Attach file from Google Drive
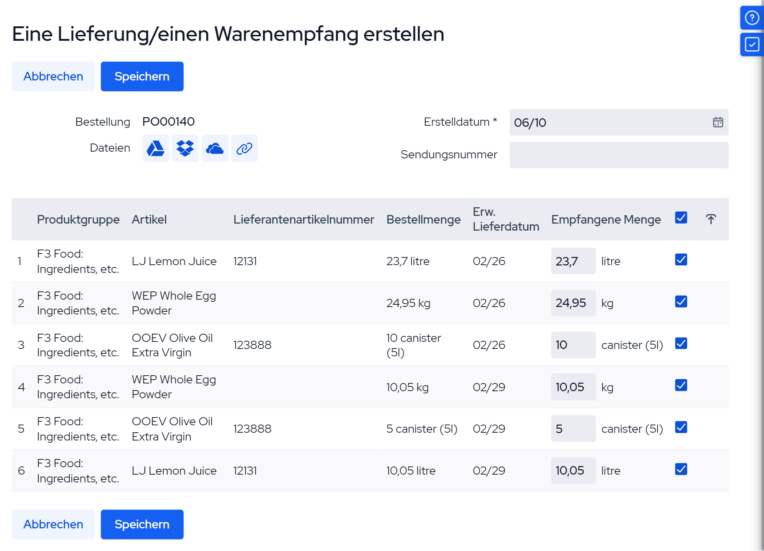 pos(155,148)
